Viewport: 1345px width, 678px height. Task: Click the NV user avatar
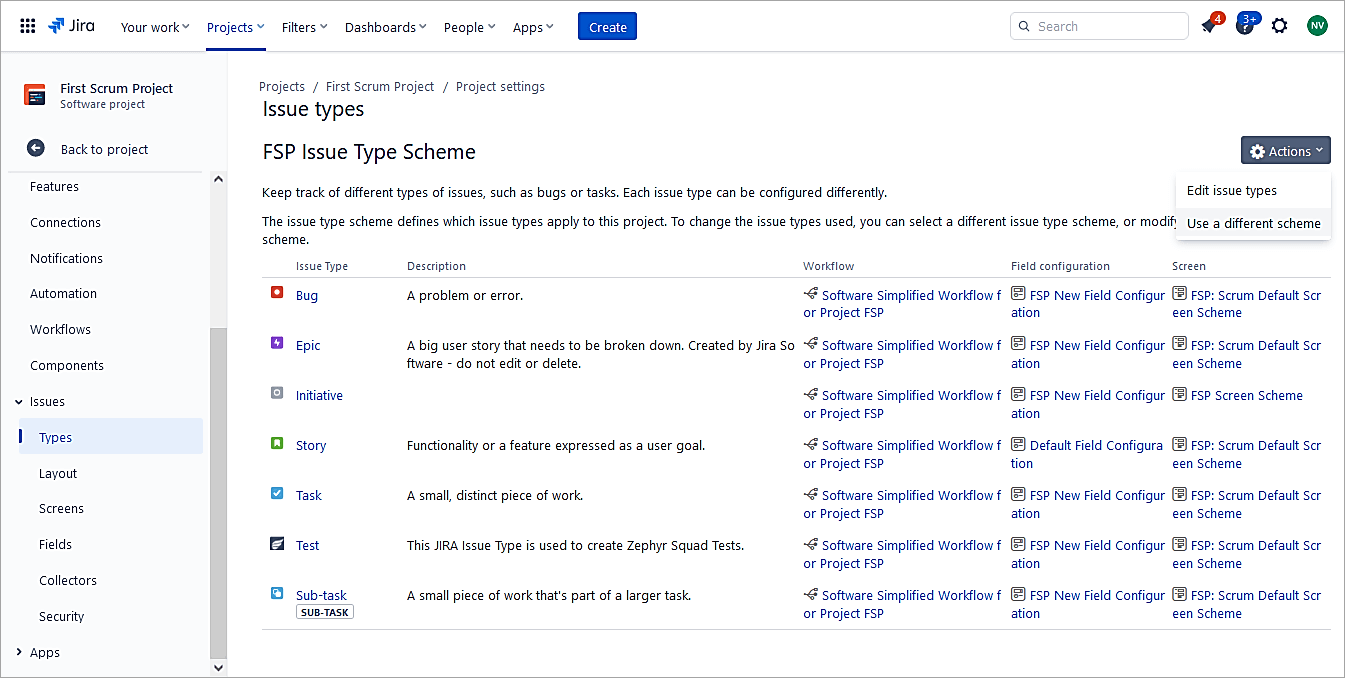point(1317,26)
